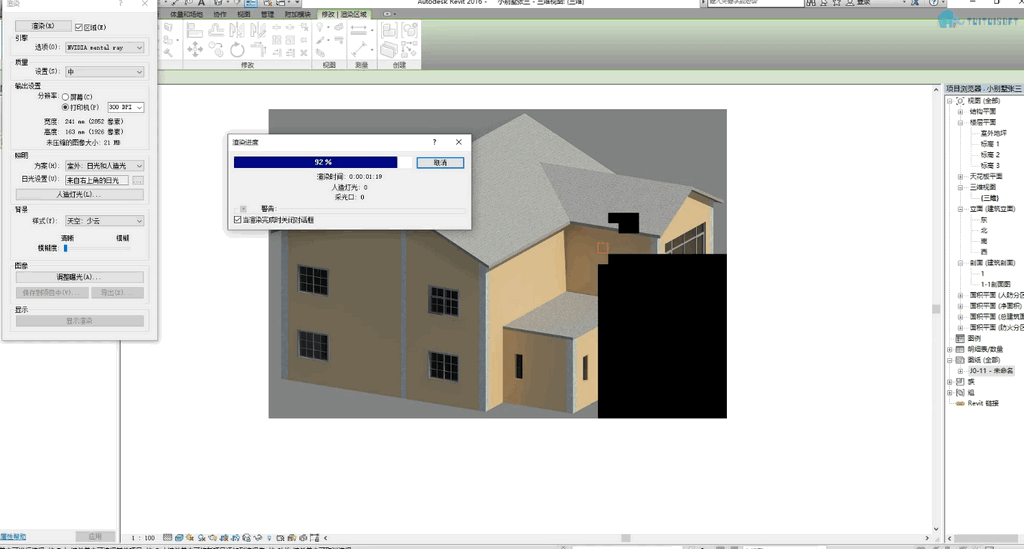1024x549 pixels.
Task: Open the sky background style dropdown
Action: [104, 221]
